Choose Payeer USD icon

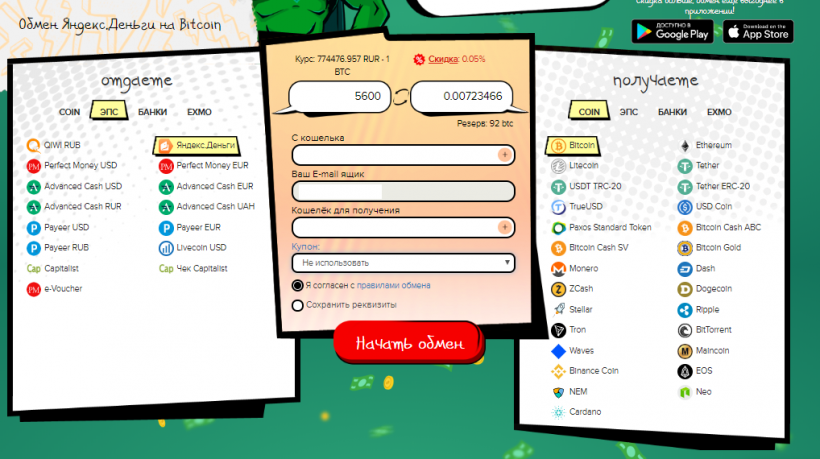33,228
